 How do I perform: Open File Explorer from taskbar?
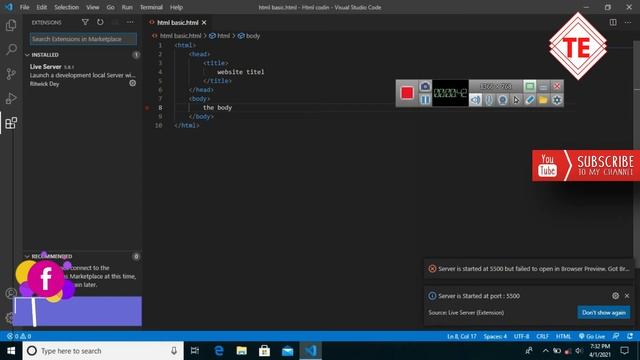242,351
